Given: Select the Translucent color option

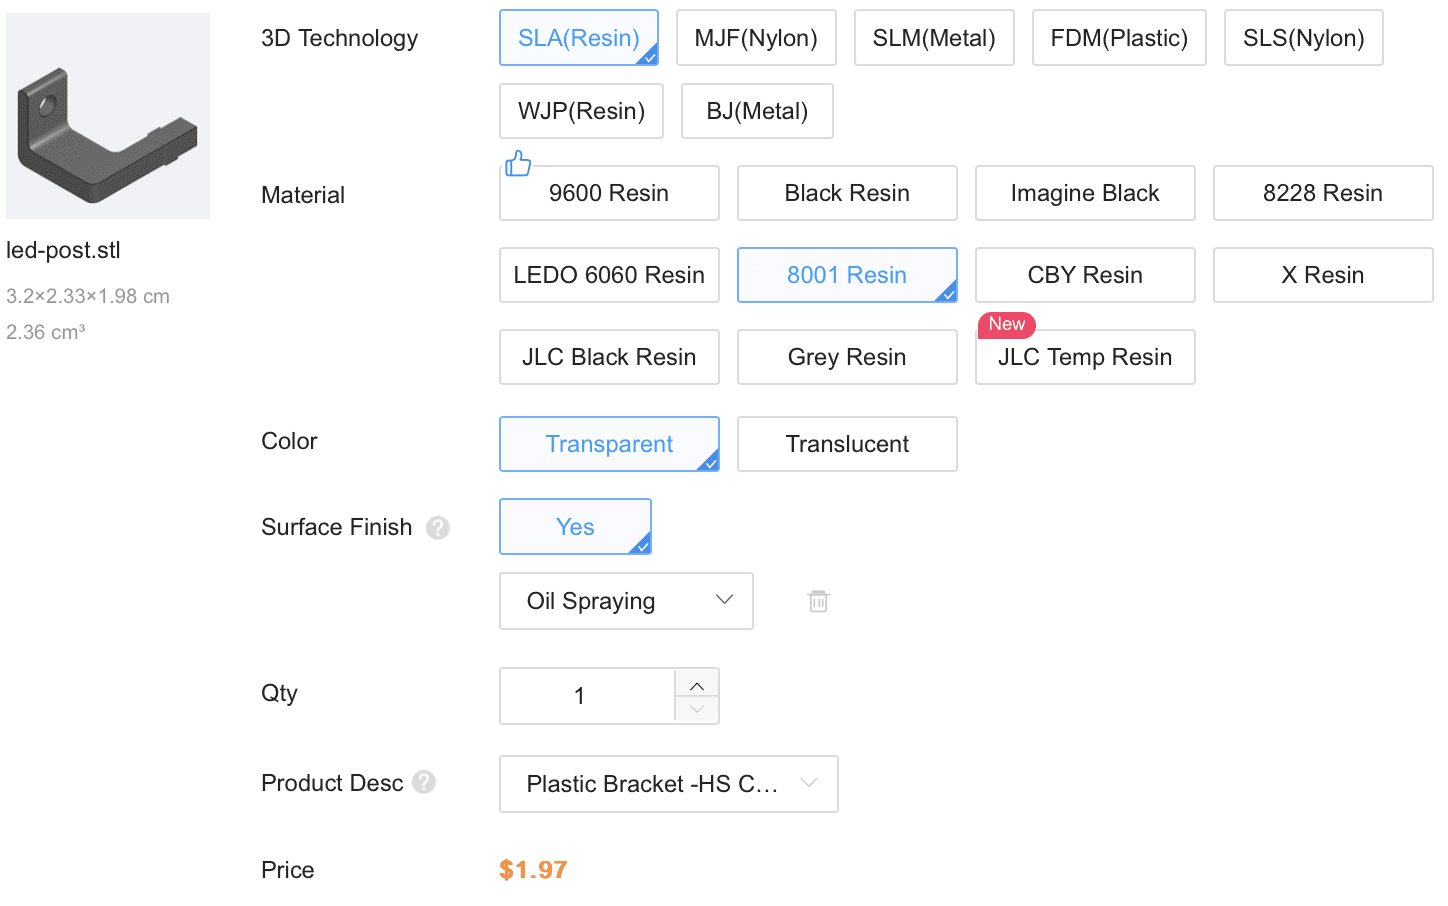Looking at the screenshot, I should (847, 444).
